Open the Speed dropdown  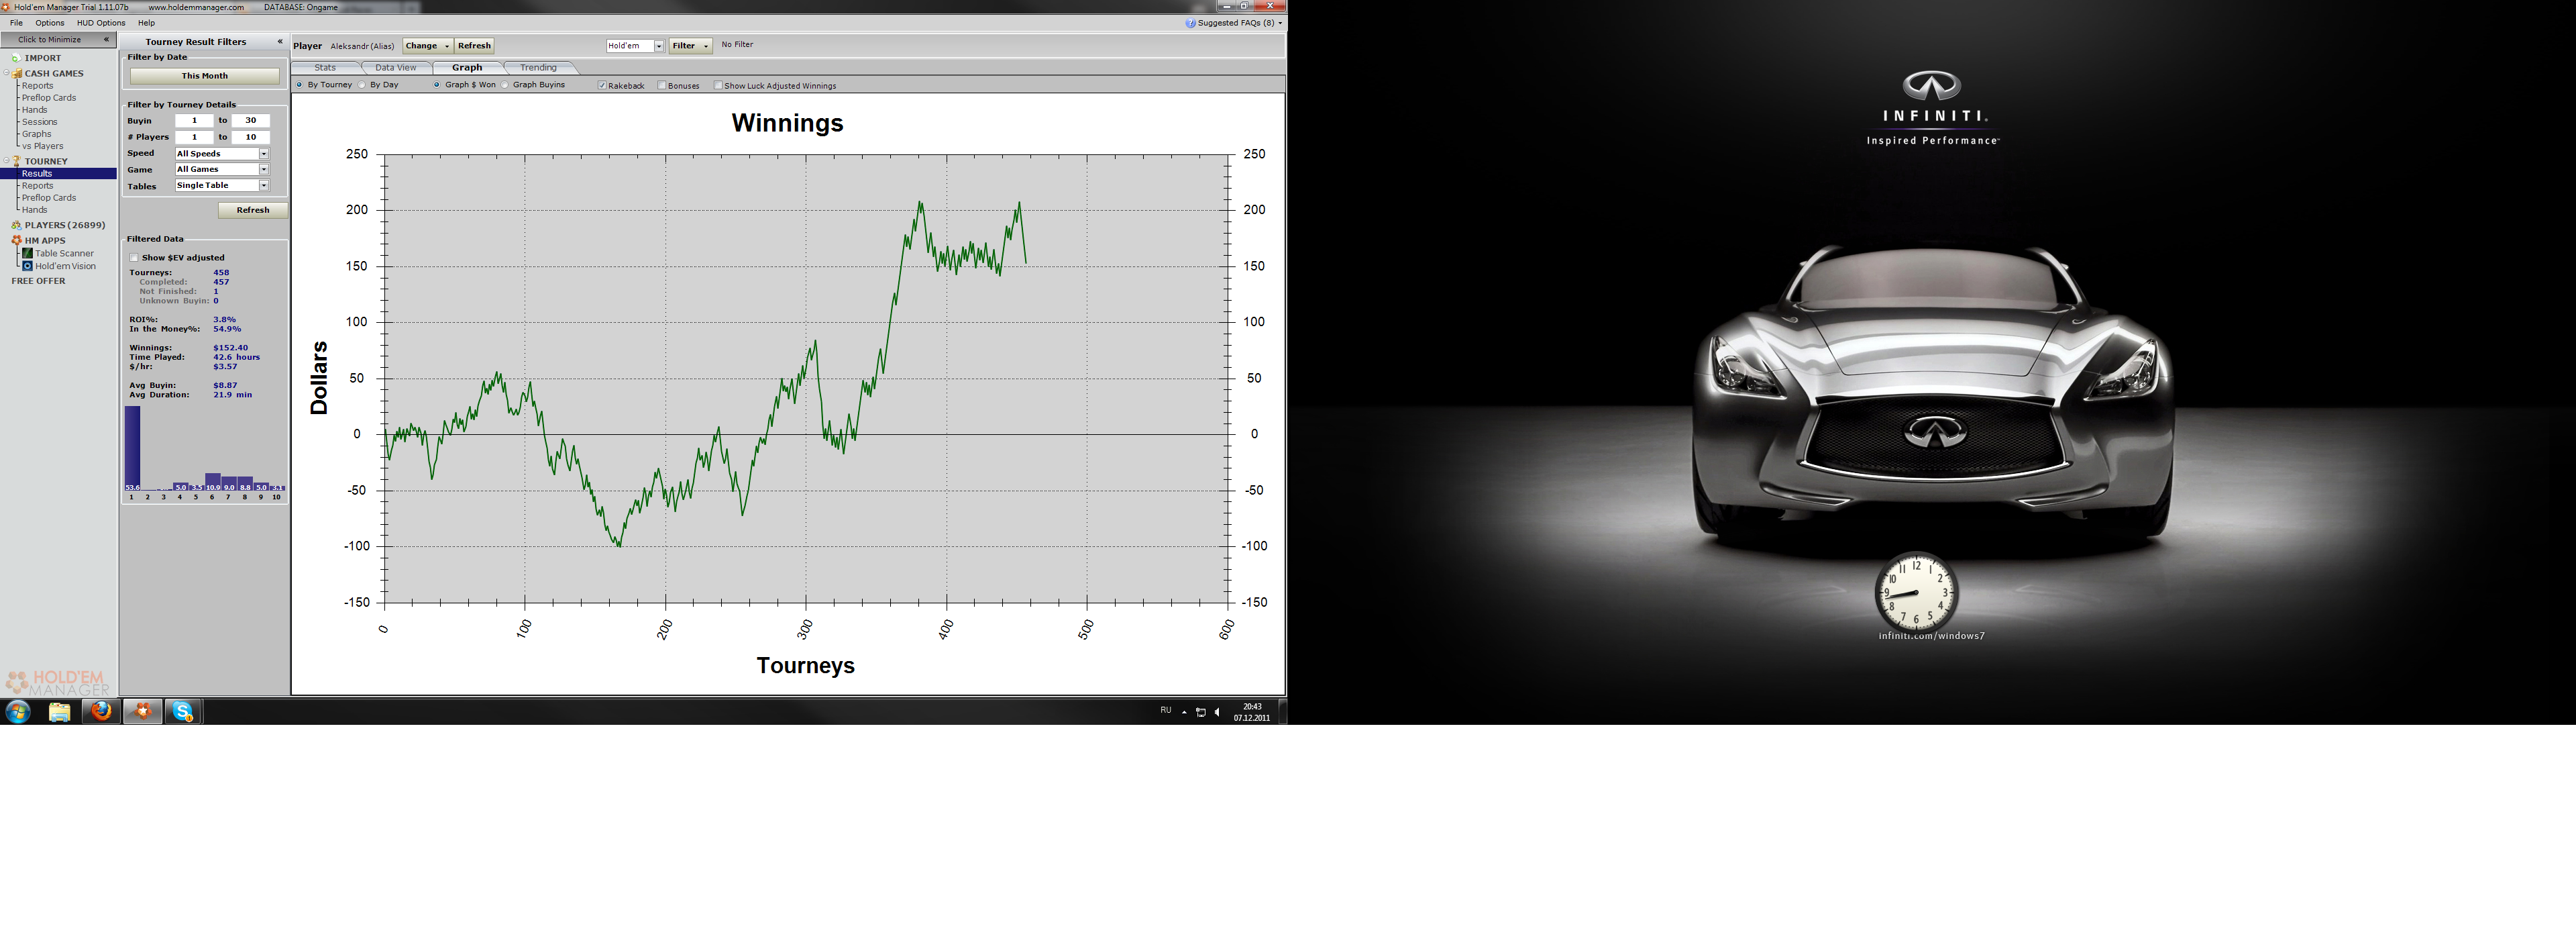[x=264, y=154]
